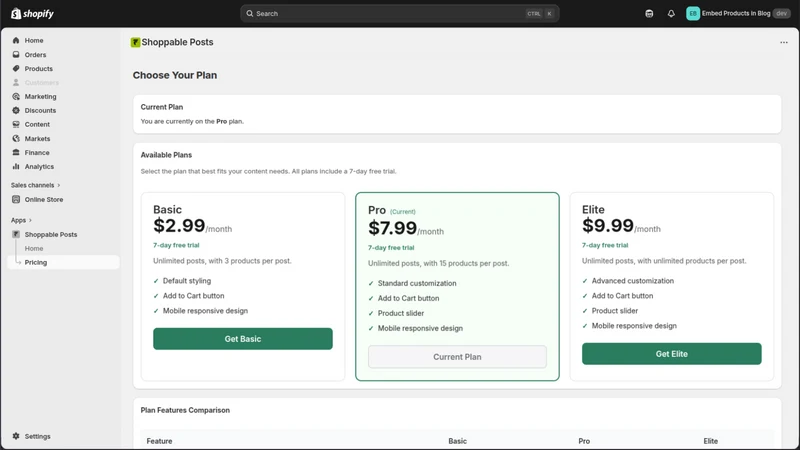
Task: Click the Analytics bar chart icon
Action: tap(16, 166)
